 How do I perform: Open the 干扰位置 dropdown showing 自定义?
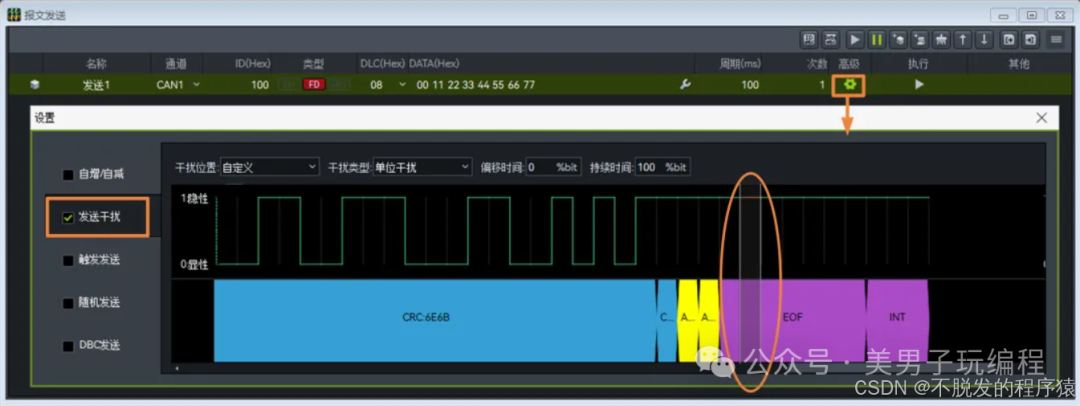pos(269,167)
